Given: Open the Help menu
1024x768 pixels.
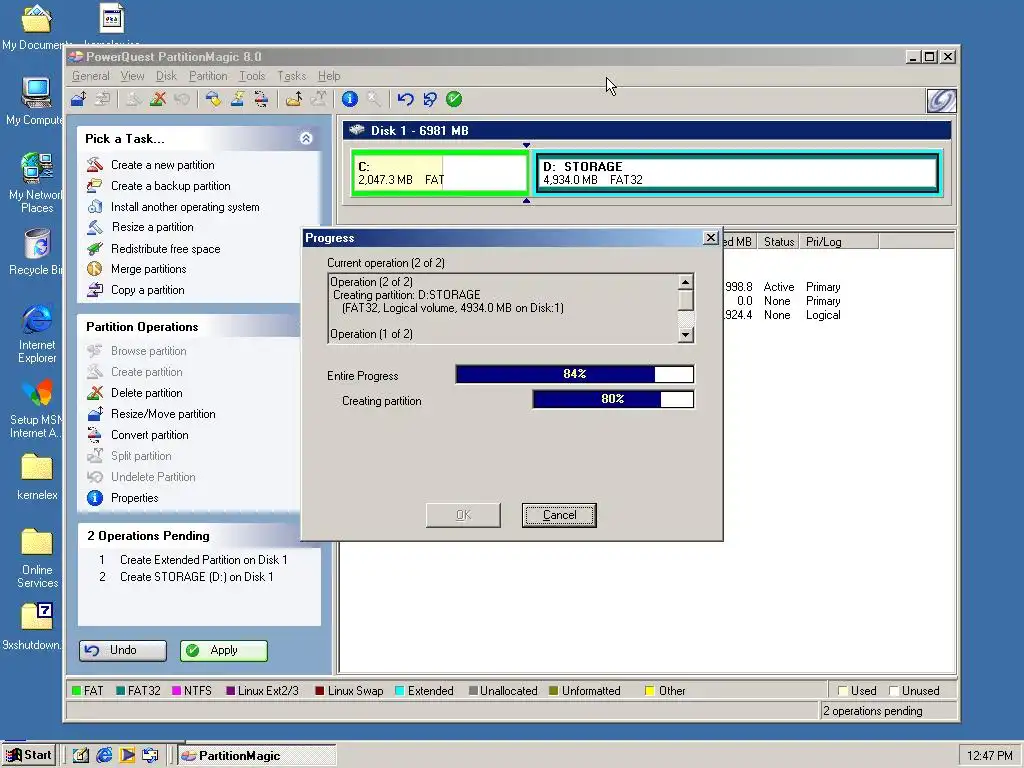Looking at the screenshot, I should tap(329, 76).
